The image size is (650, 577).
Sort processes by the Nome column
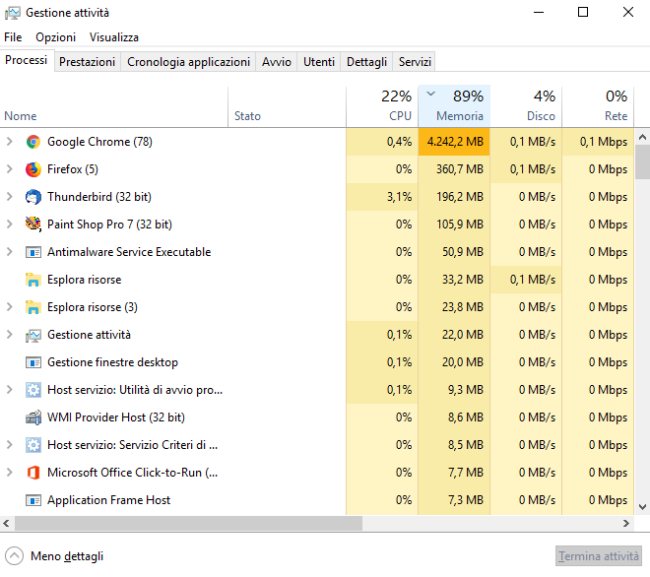coord(114,107)
